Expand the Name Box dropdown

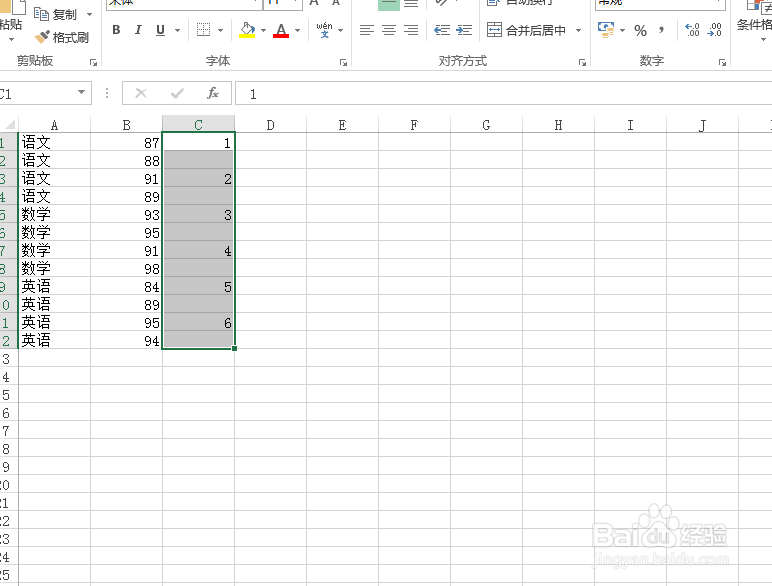point(81,93)
